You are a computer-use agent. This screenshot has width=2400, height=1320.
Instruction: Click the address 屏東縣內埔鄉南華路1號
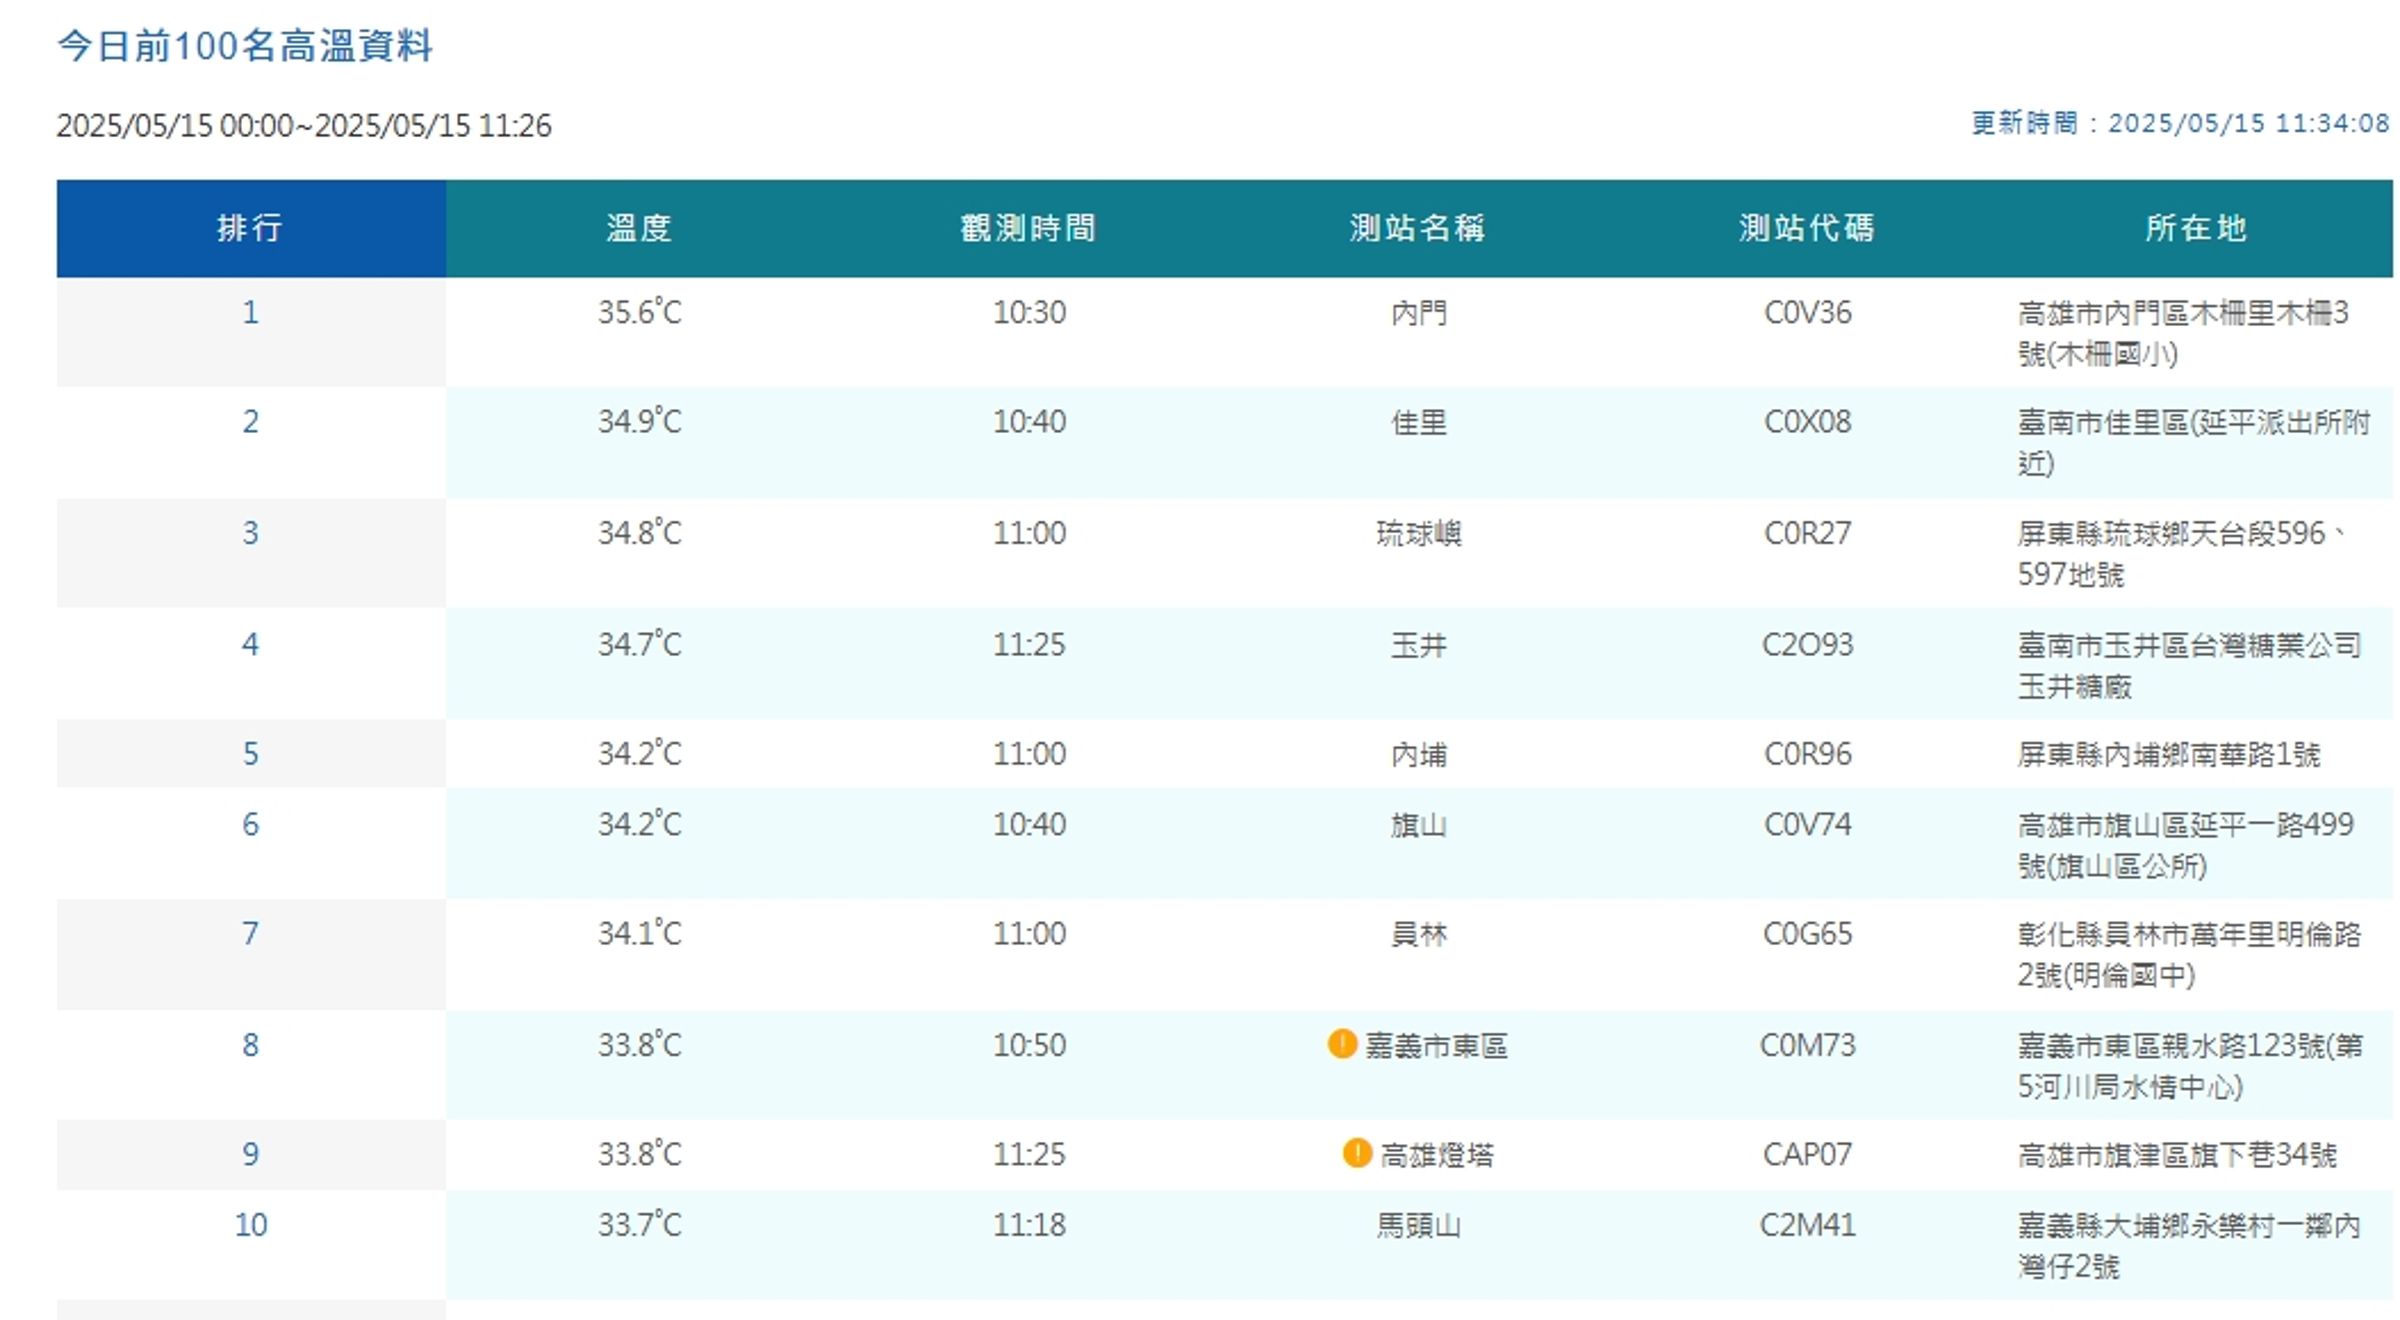coord(2168,754)
